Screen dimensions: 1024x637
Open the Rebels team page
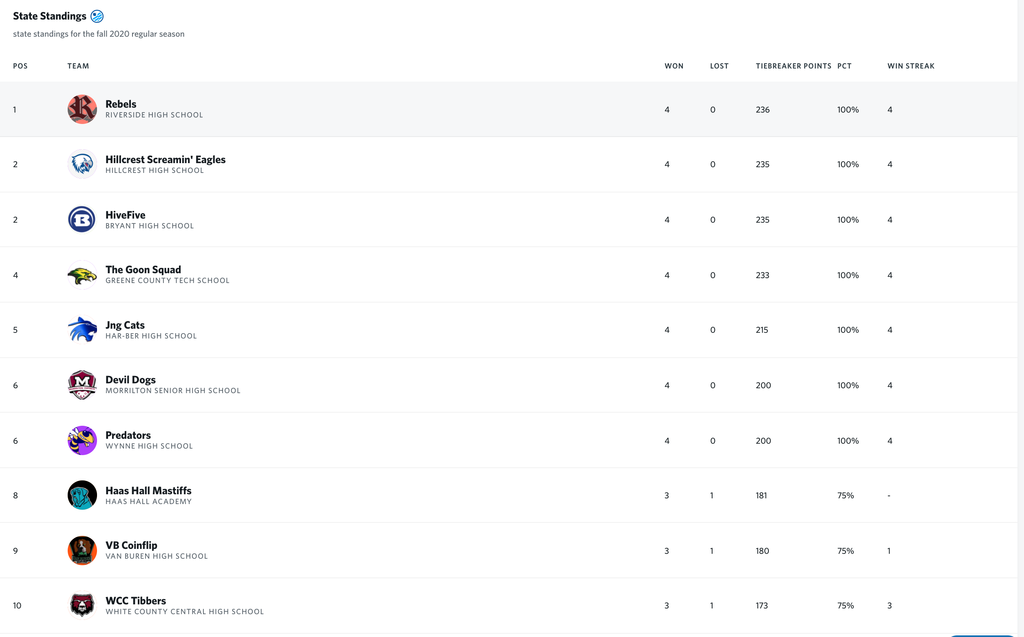pyautogui.click(x=121, y=104)
